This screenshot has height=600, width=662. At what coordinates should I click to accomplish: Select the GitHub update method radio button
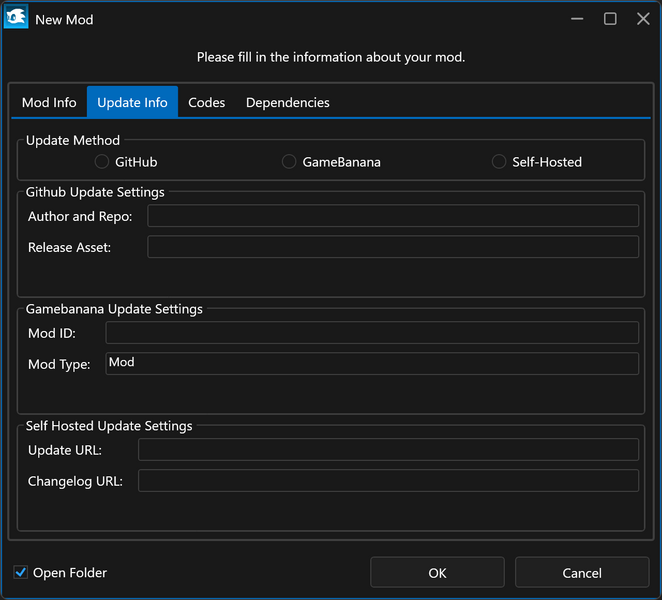(102, 161)
